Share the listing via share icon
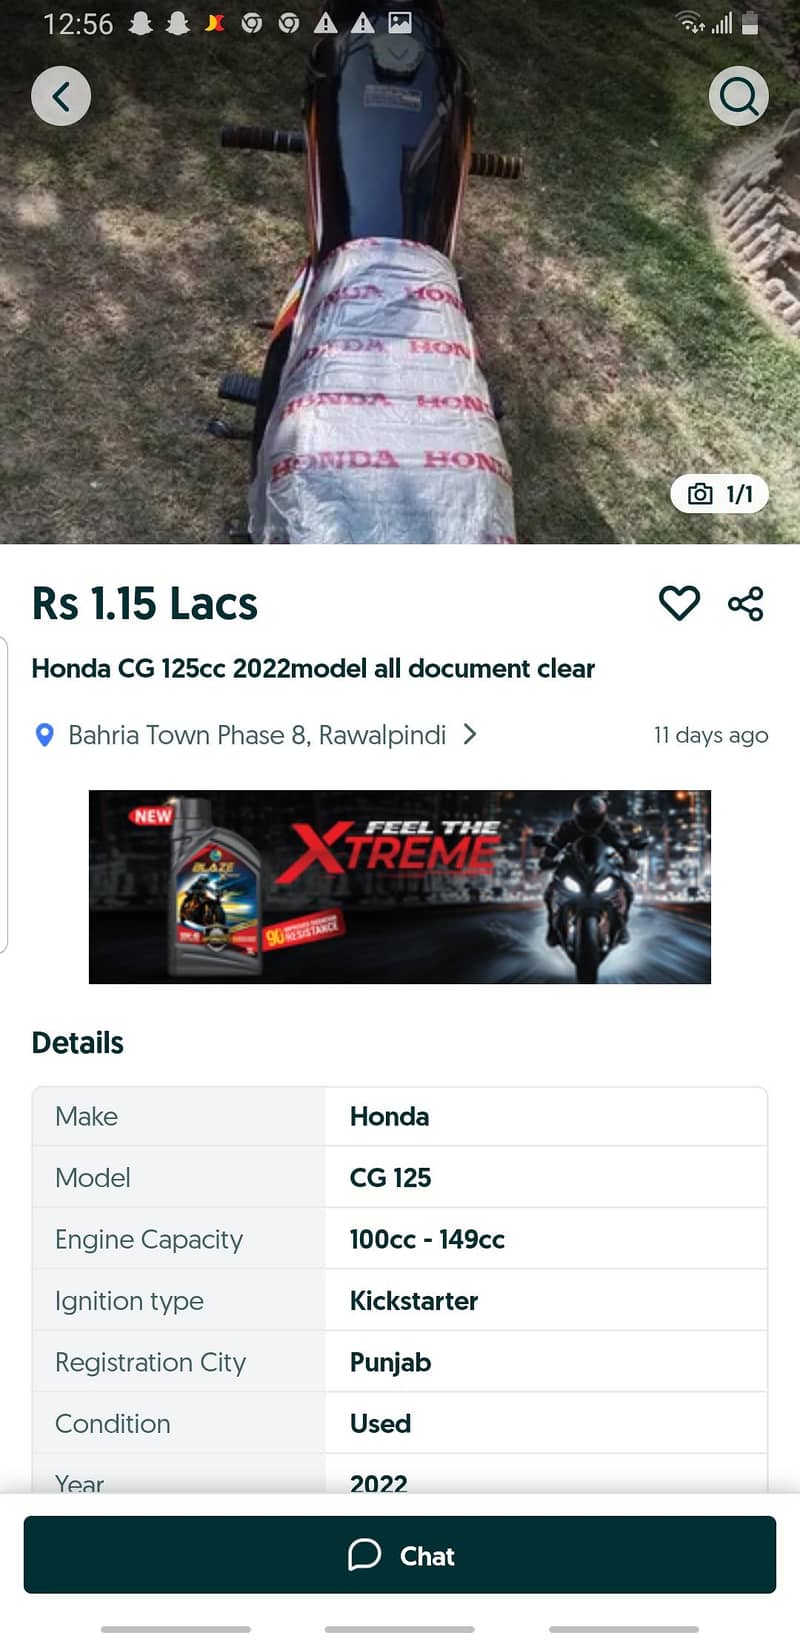This screenshot has height=1644, width=800. point(746,603)
